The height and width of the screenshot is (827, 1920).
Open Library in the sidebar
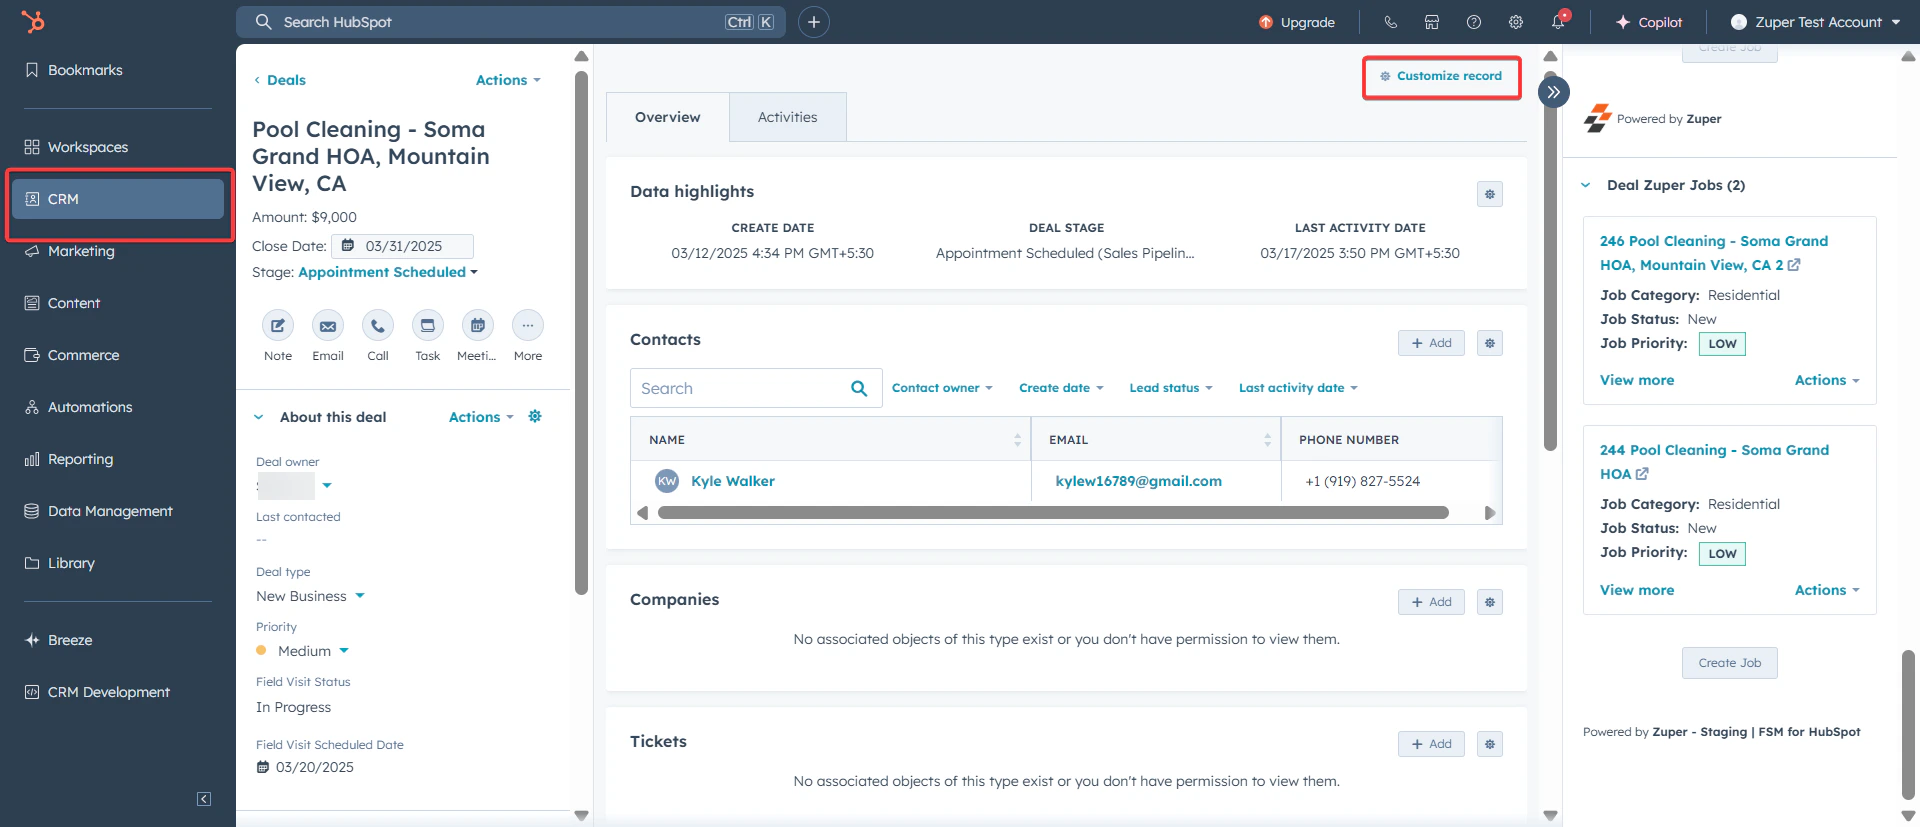(x=59, y=563)
